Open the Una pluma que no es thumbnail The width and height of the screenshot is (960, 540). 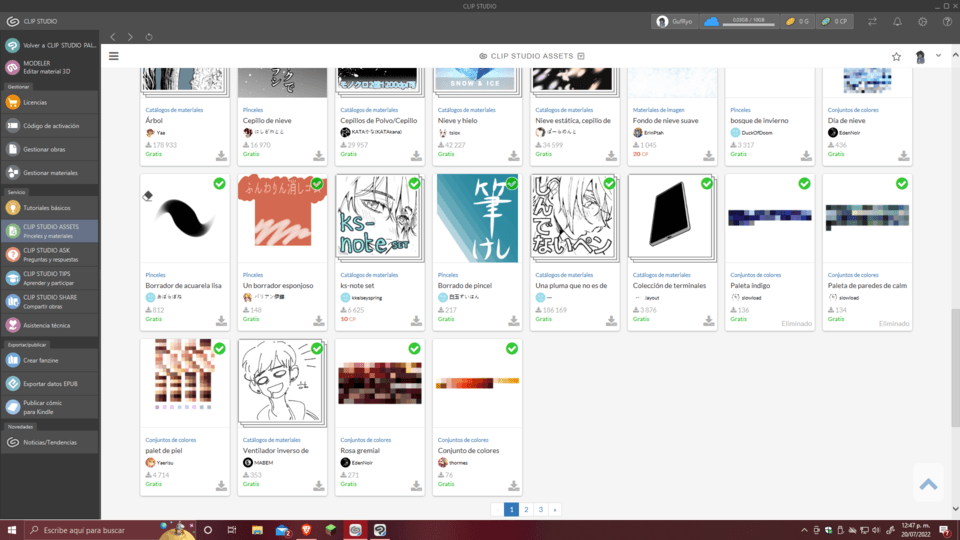(x=574, y=218)
